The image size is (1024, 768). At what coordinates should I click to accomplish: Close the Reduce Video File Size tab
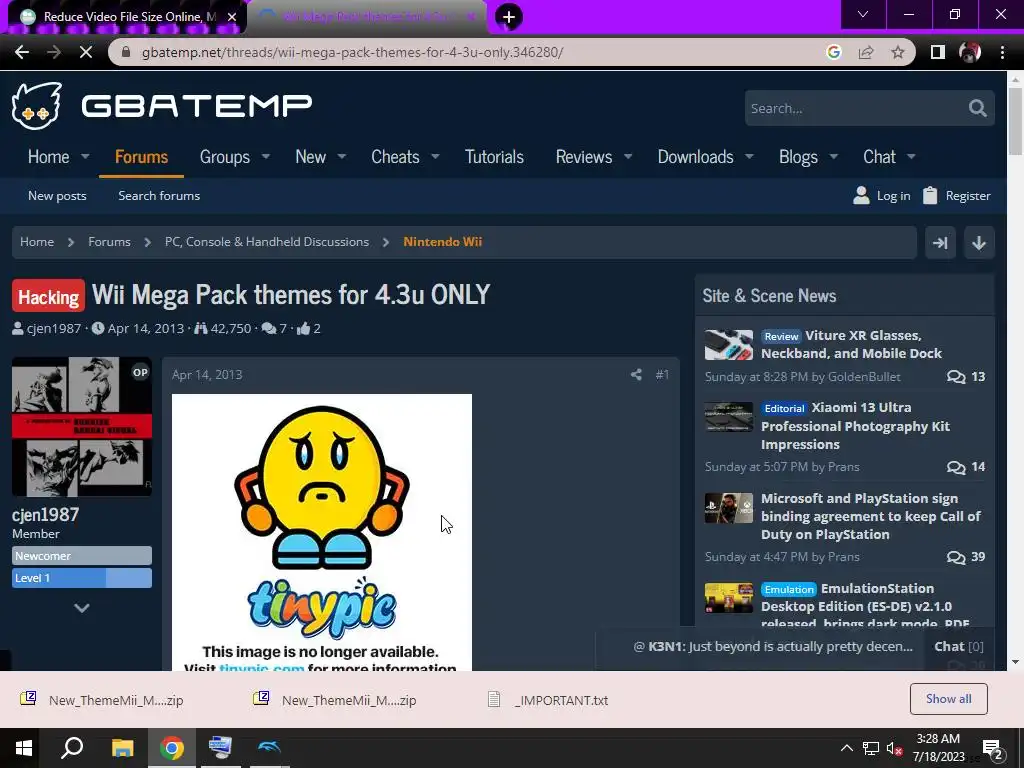[232, 17]
